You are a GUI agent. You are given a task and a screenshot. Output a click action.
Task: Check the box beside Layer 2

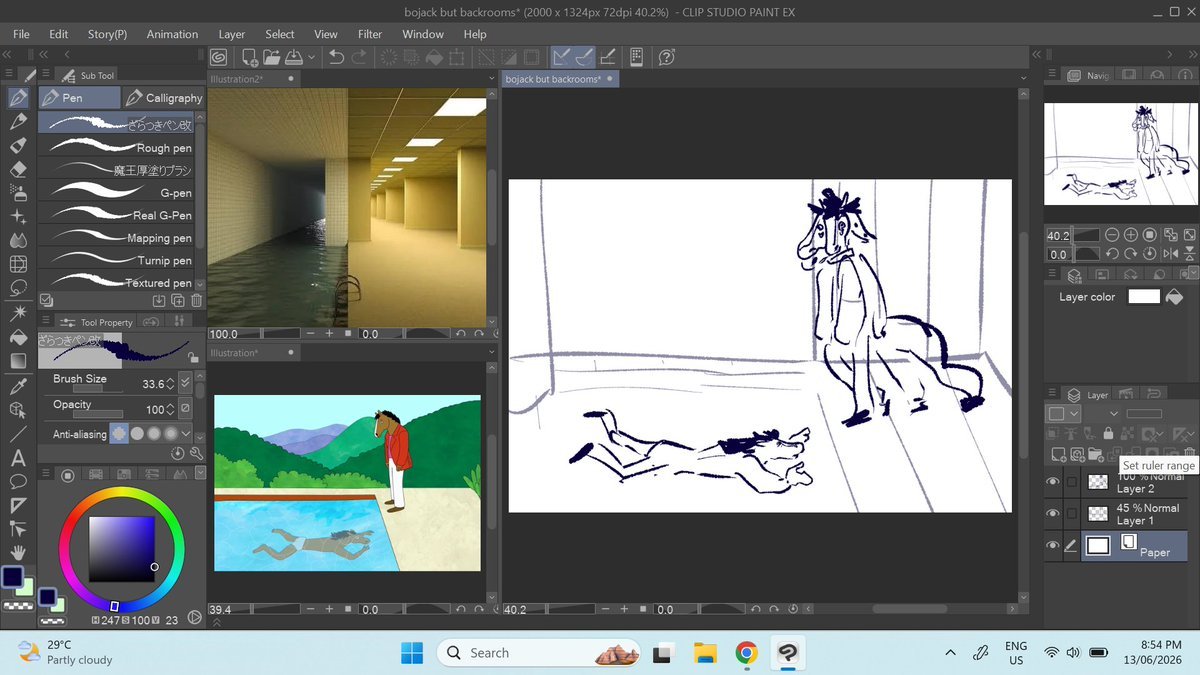[1072, 482]
